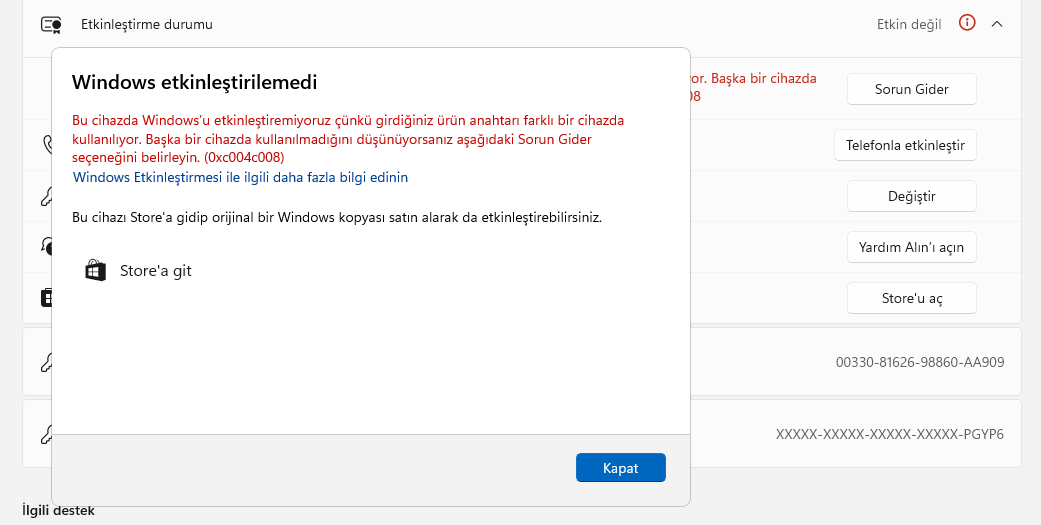The image size is (1041, 525).
Task: Click Store'a git link text
Action: 155,271
